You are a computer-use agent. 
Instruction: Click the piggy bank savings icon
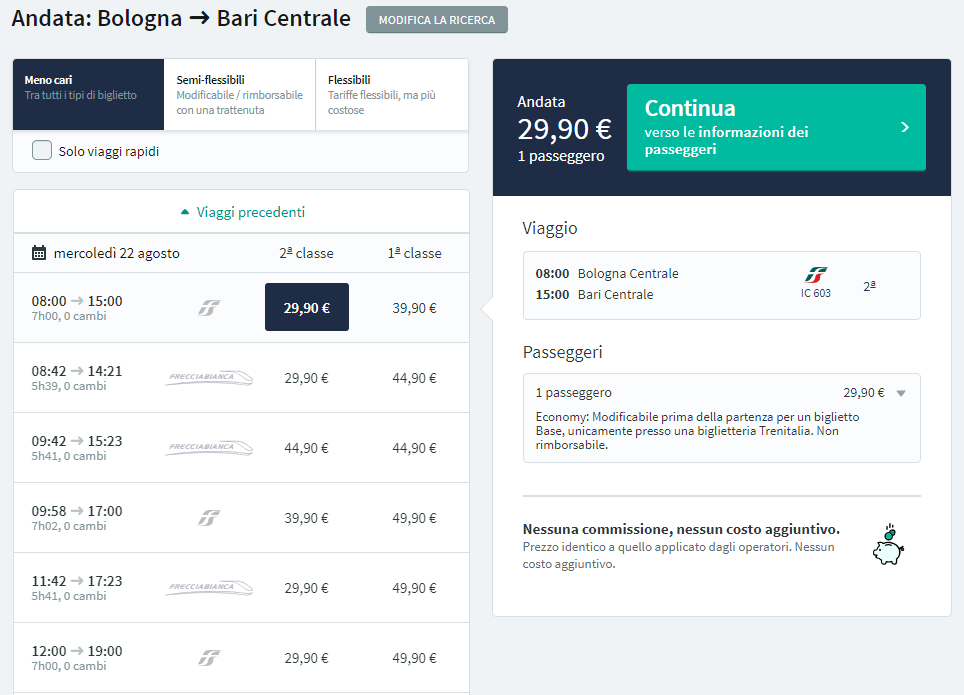tap(888, 545)
